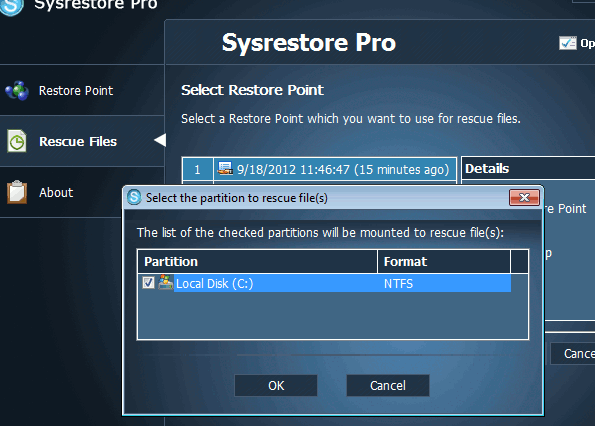Click the Options checklist icon at top right
The width and height of the screenshot is (595, 426).
click(568, 43)
